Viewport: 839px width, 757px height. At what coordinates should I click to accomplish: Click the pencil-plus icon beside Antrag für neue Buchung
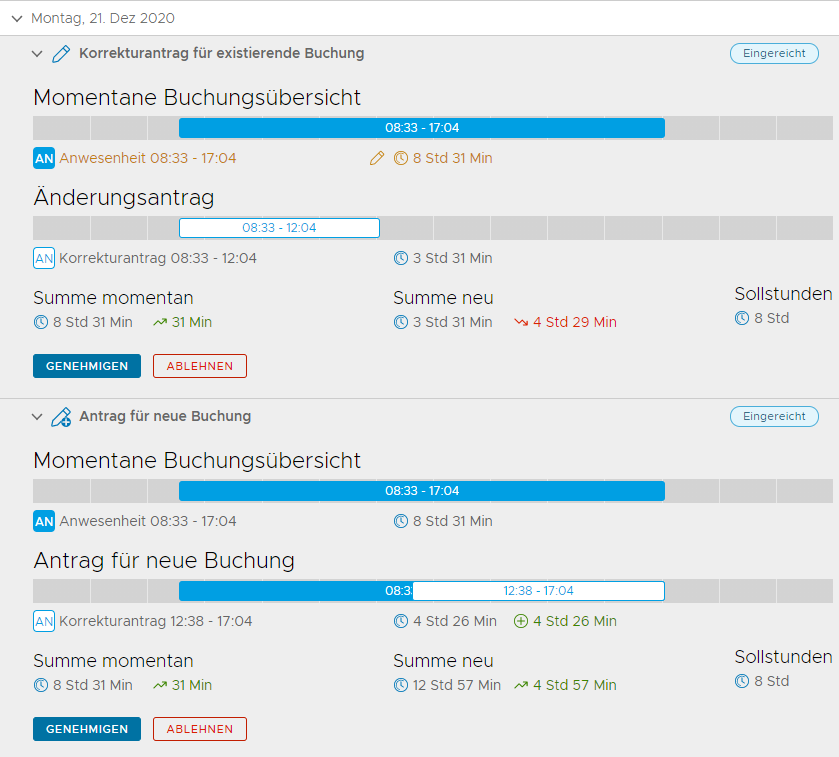tap(61, 417)
